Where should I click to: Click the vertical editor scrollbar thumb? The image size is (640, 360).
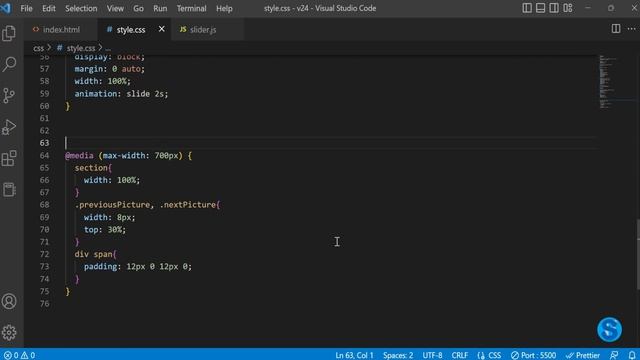(x=638, y=255)
